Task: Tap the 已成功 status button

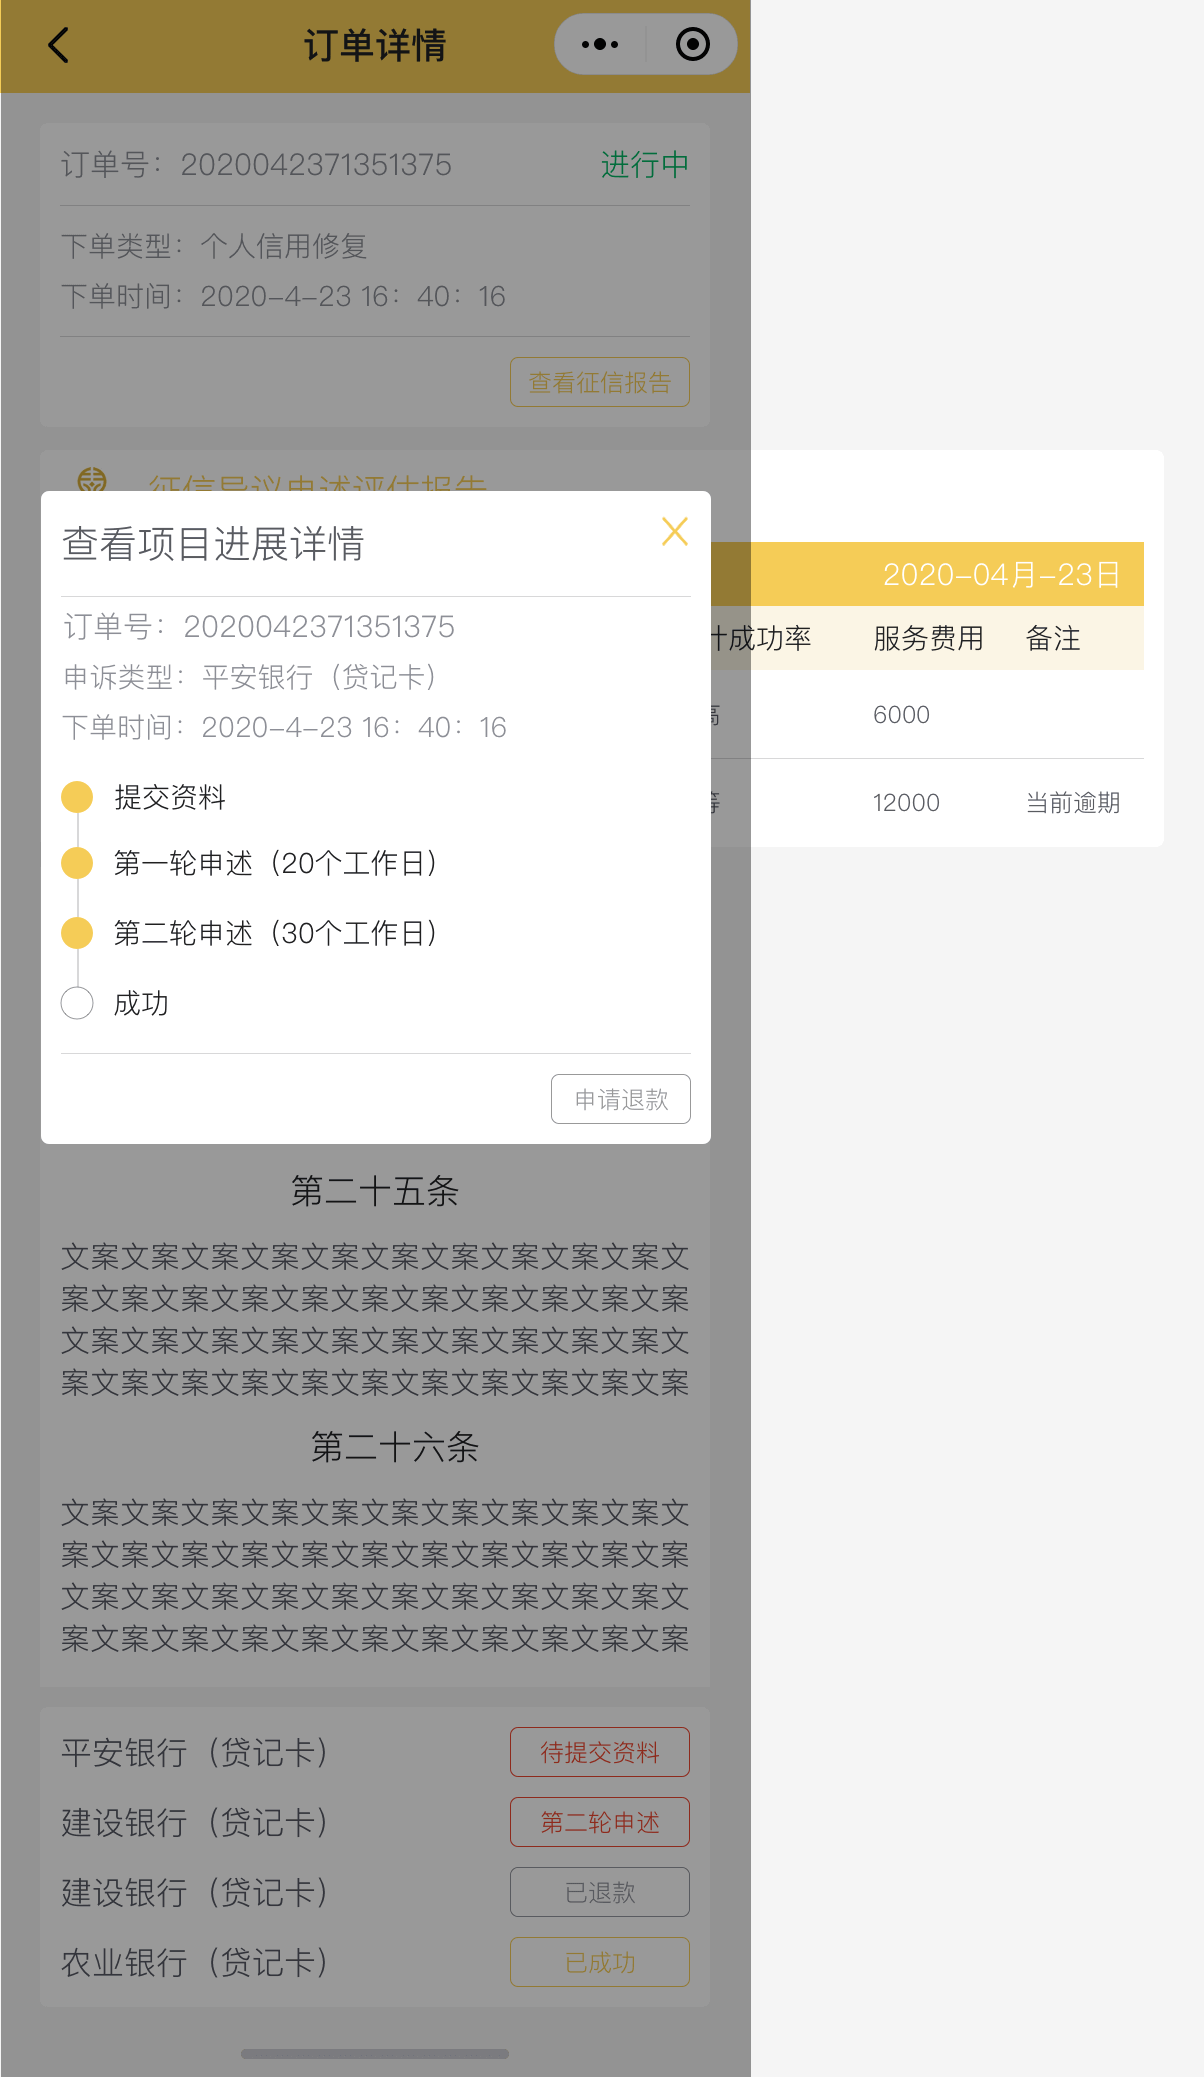Action: point(599,1962)
